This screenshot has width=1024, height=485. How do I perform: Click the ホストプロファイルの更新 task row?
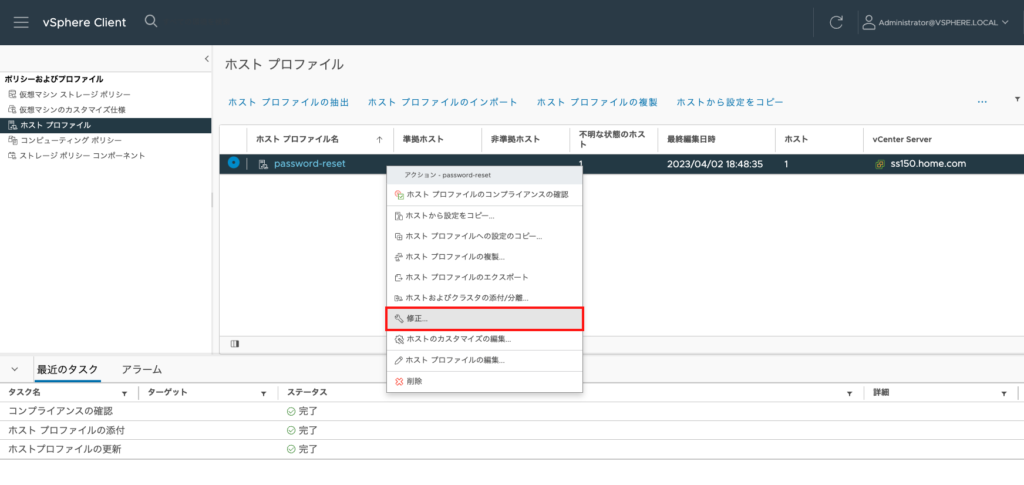pos(512,449)
